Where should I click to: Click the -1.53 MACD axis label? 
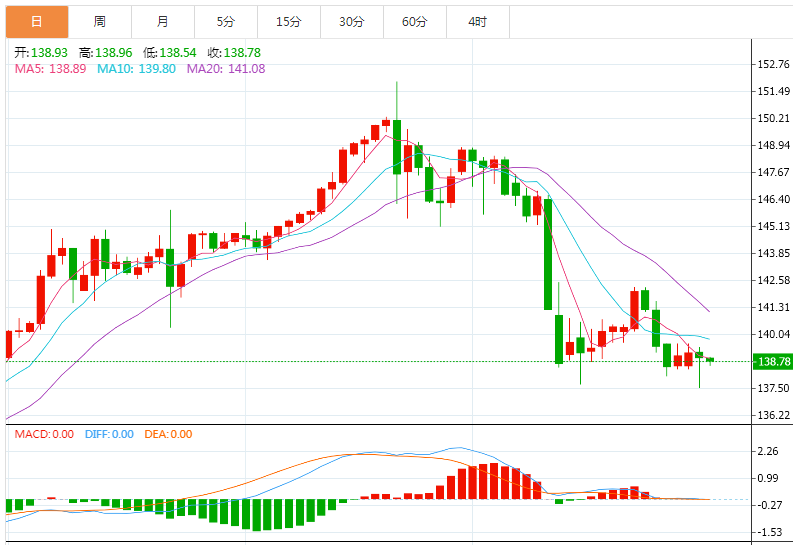tap(768, 532)
